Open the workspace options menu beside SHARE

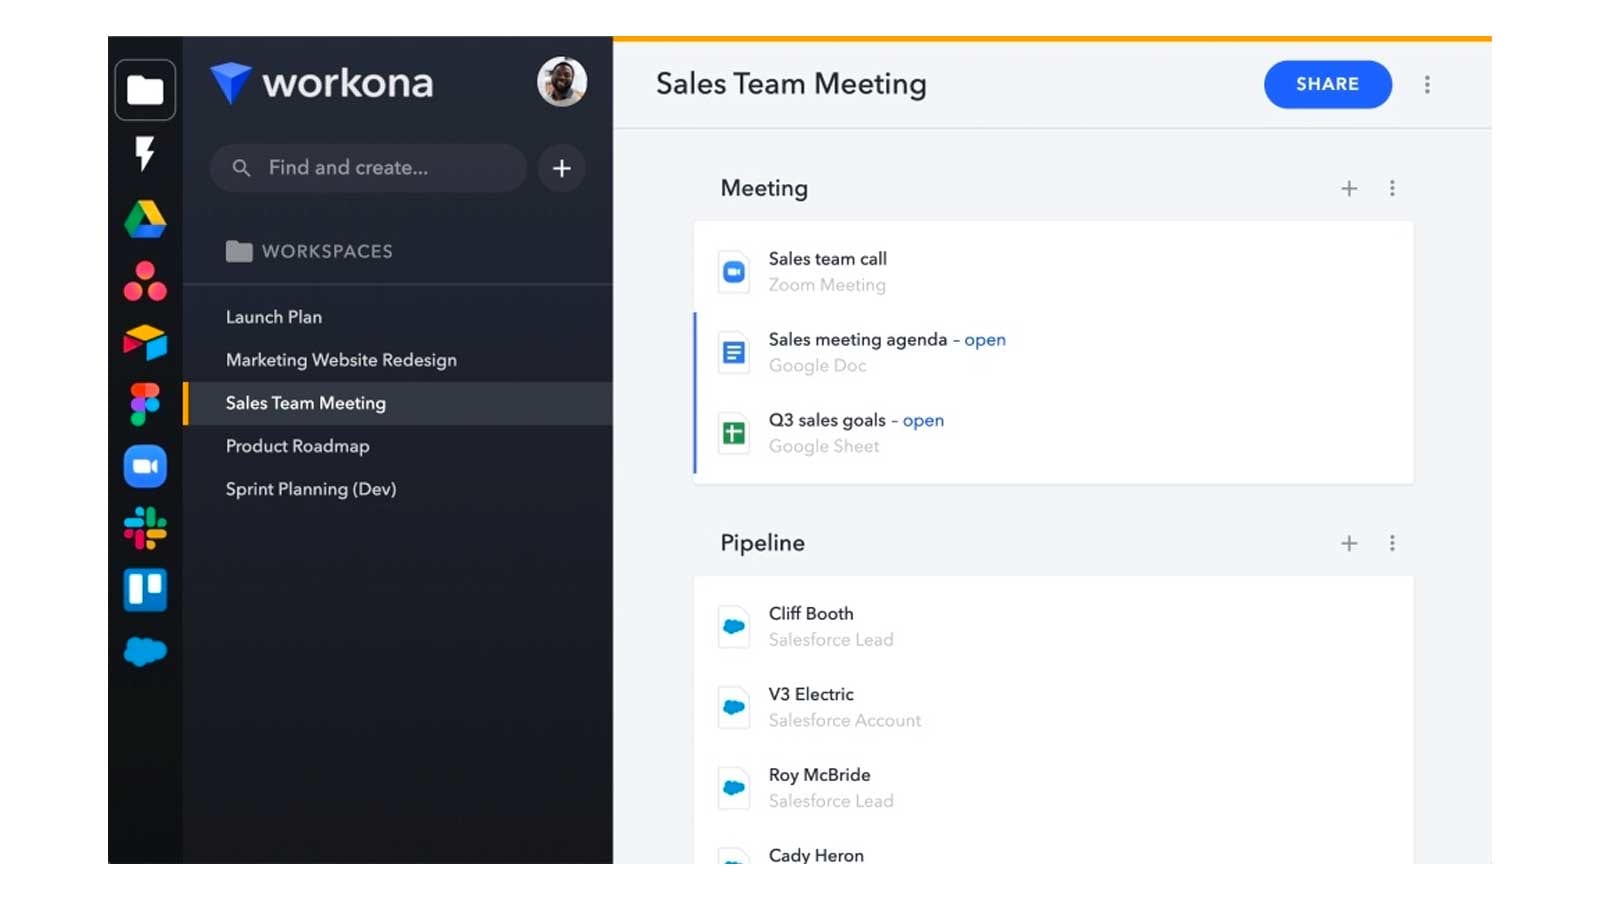point(1427,85)
